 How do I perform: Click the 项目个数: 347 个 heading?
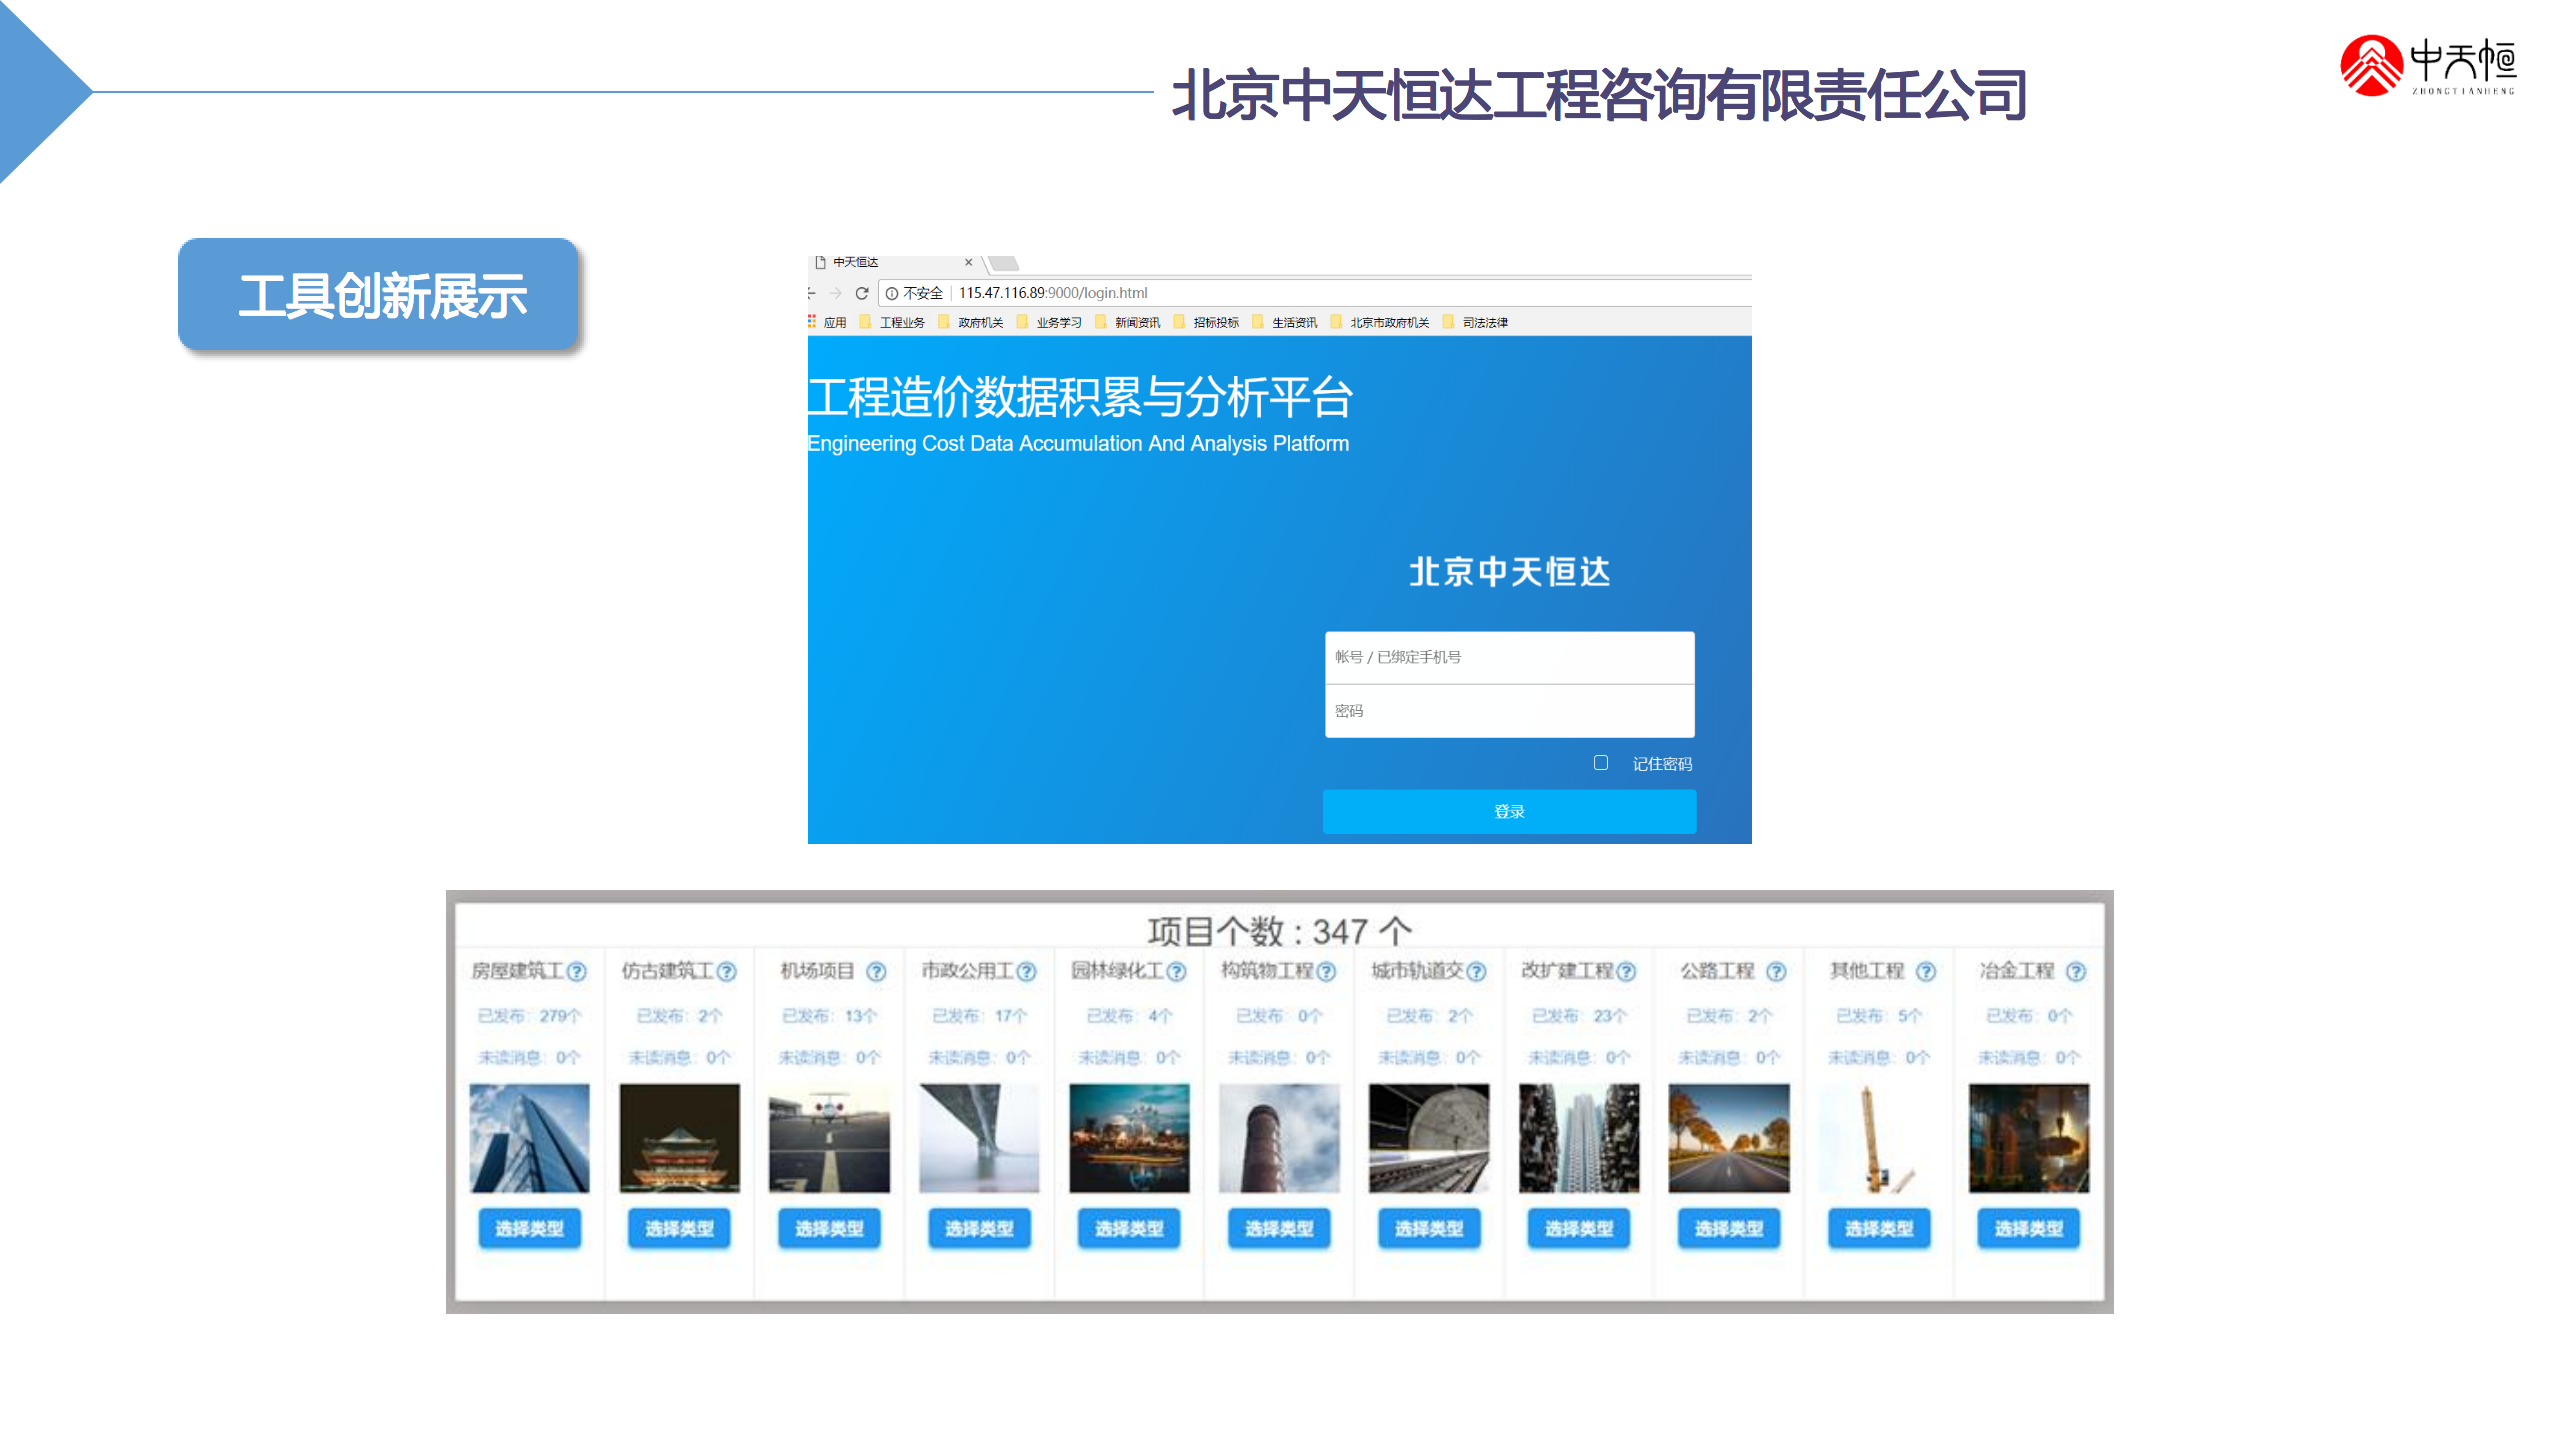point(1280,931)
